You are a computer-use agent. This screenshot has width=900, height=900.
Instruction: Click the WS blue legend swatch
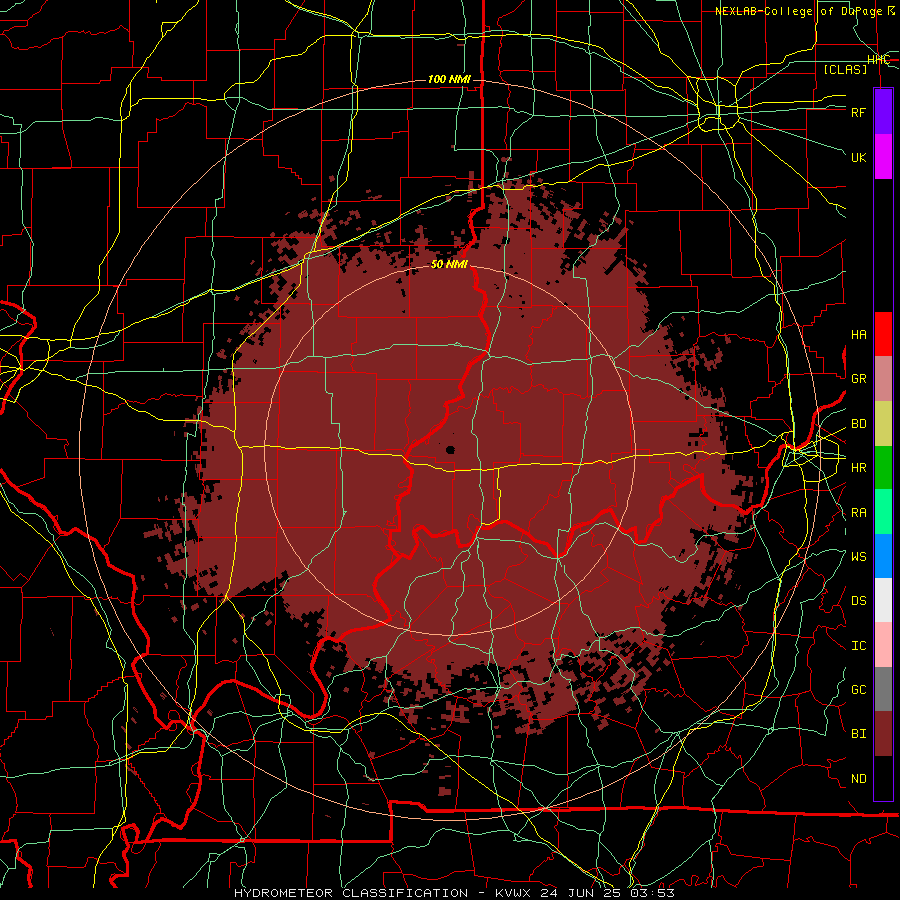pyautogui.click(x=883, y=556)
